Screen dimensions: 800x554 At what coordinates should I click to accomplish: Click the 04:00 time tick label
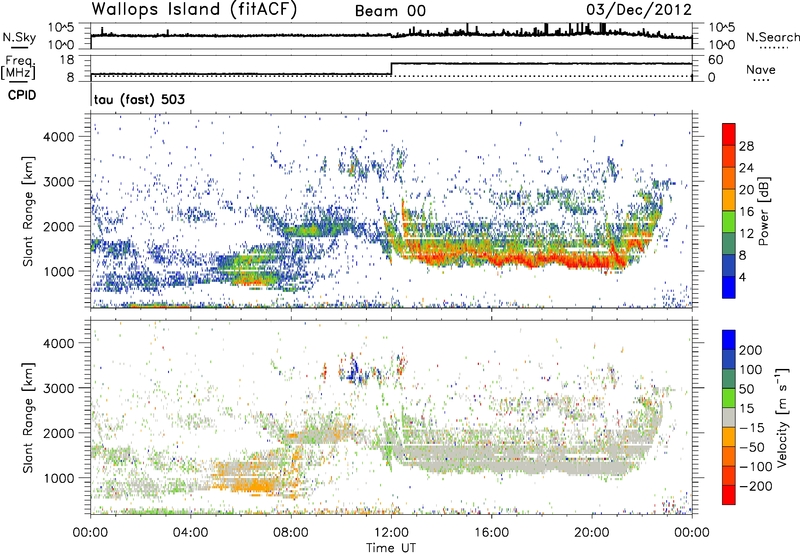tap(191, 533)
